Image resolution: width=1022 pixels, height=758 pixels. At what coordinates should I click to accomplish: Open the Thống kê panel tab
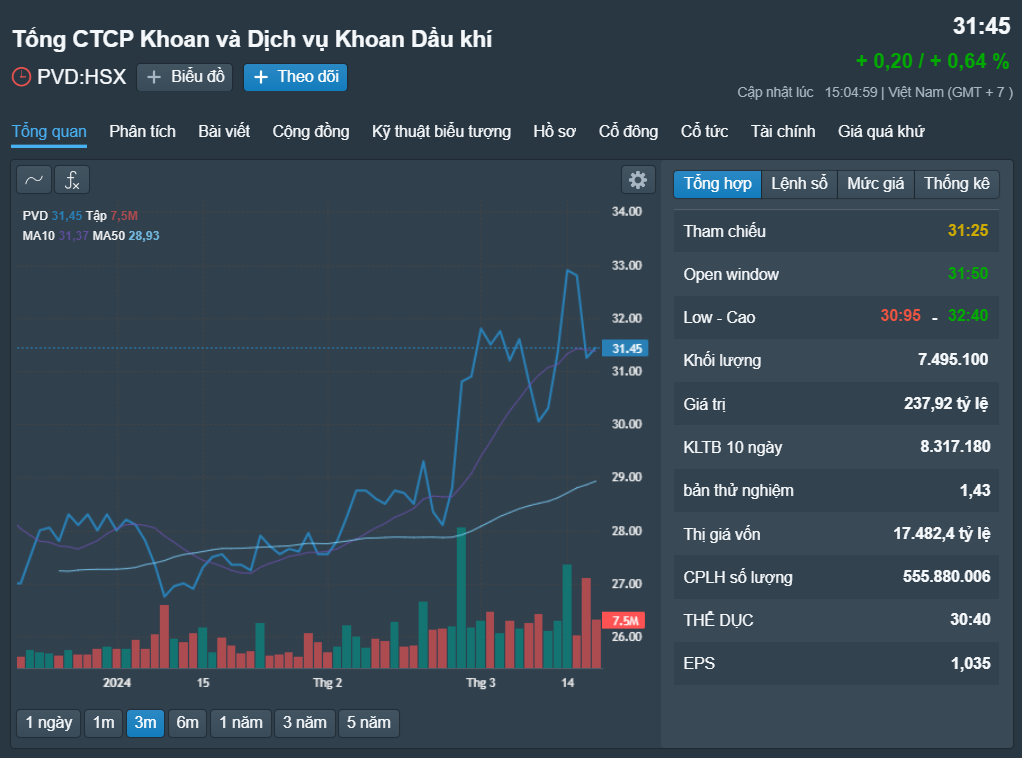click(957, 184)
